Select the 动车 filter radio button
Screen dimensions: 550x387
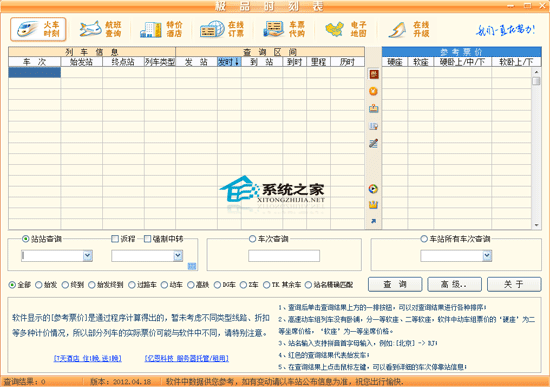164,285
